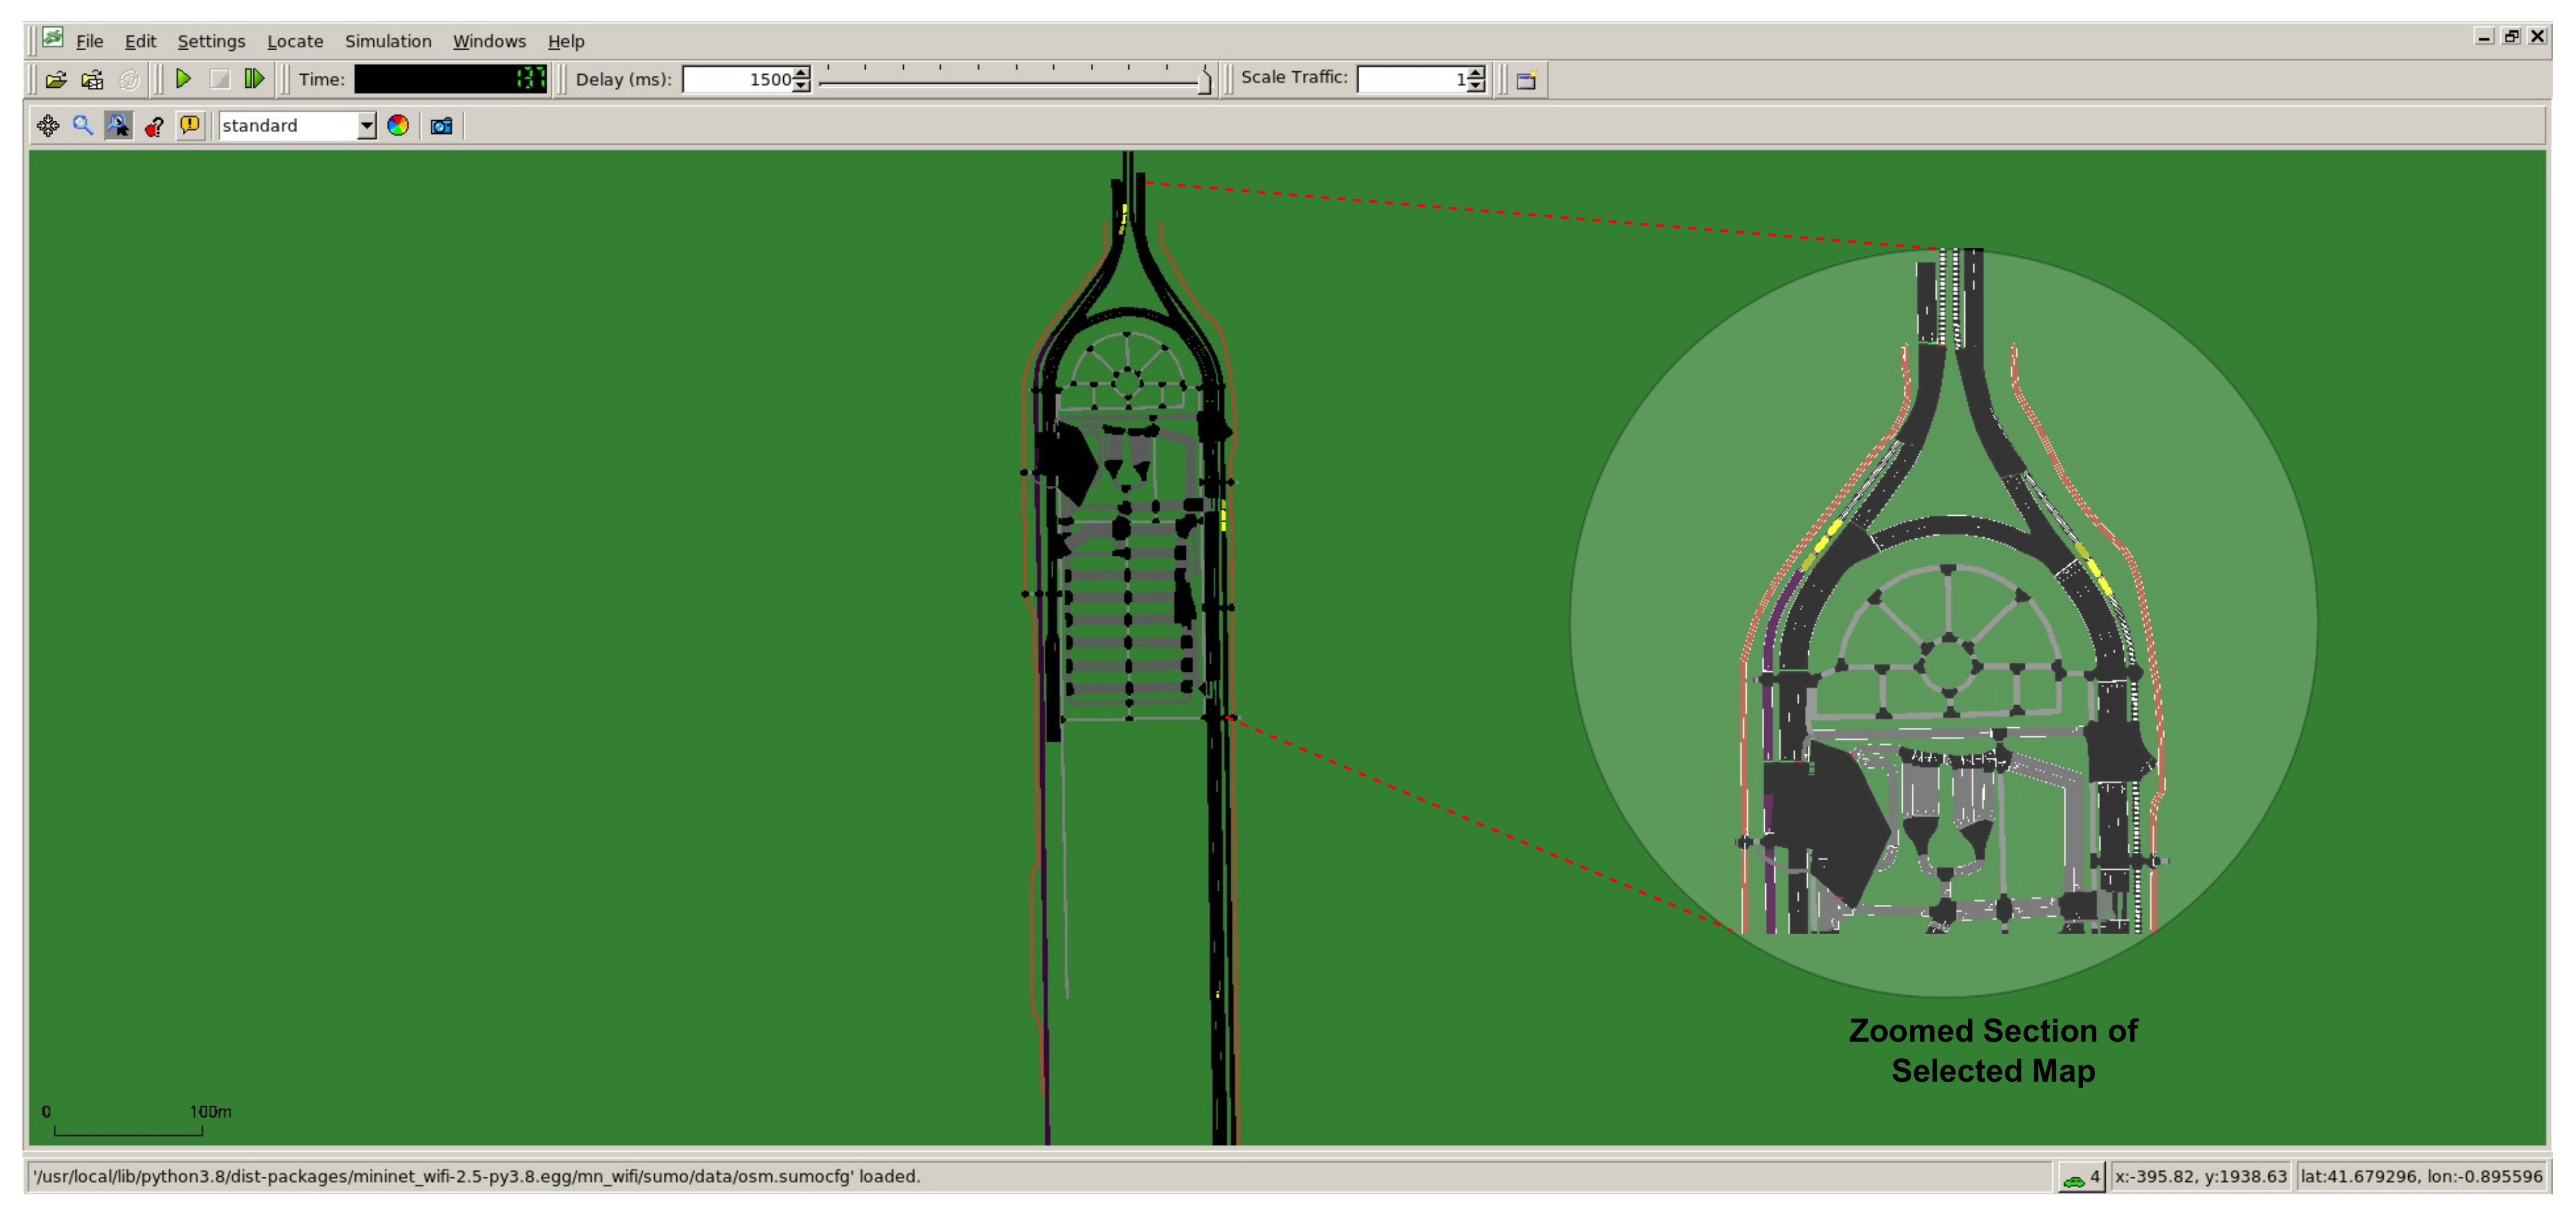The height and width of the screenshot is (1212, 2576).
Task: Perform a single simulation step
Action: point(255,79)
